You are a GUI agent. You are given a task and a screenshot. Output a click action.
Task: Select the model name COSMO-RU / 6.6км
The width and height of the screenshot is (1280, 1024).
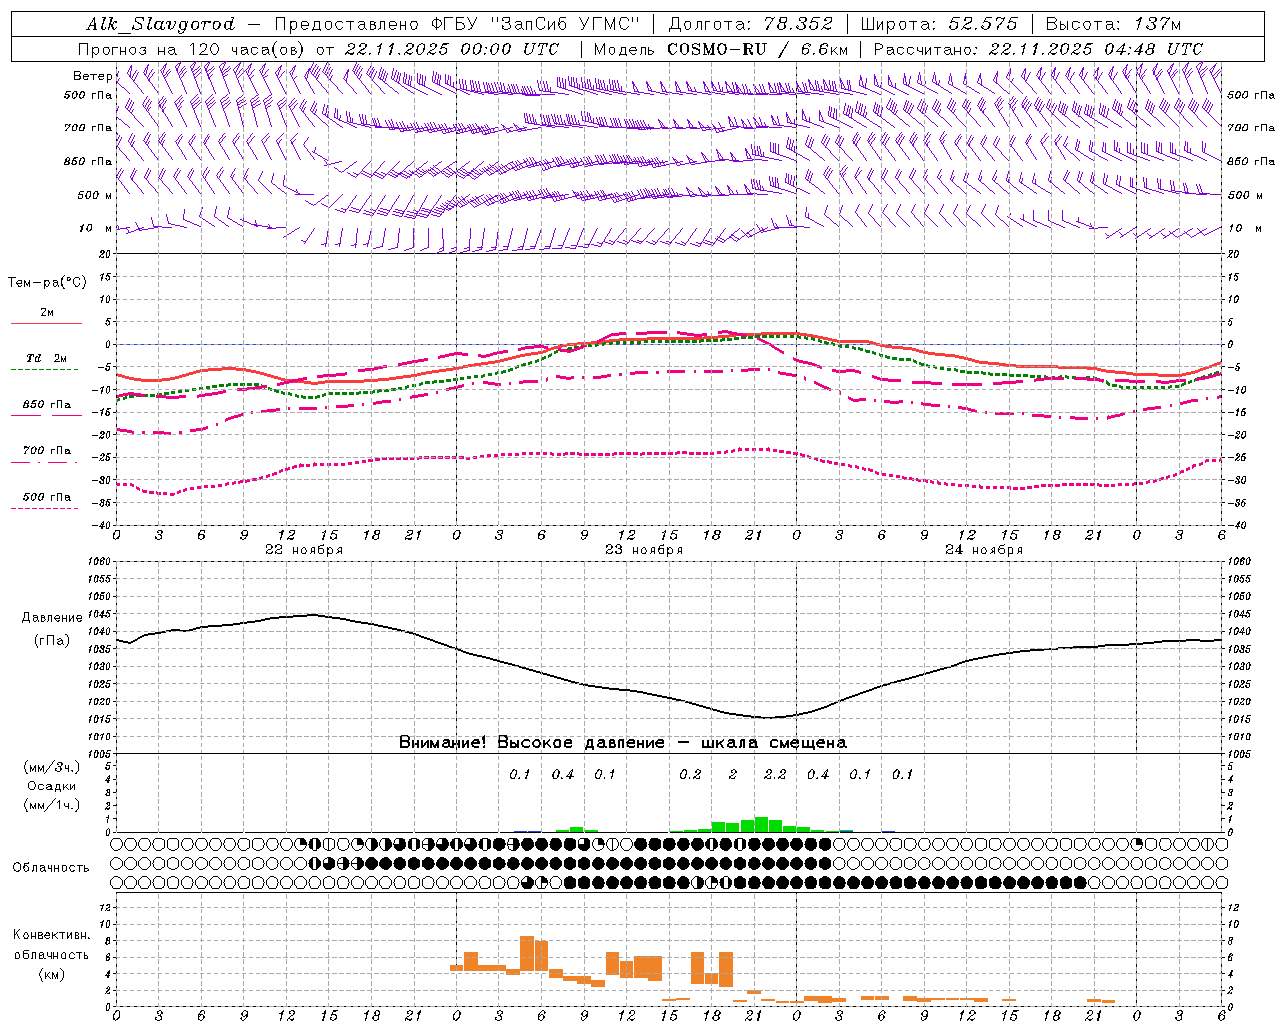pos(757,49)
